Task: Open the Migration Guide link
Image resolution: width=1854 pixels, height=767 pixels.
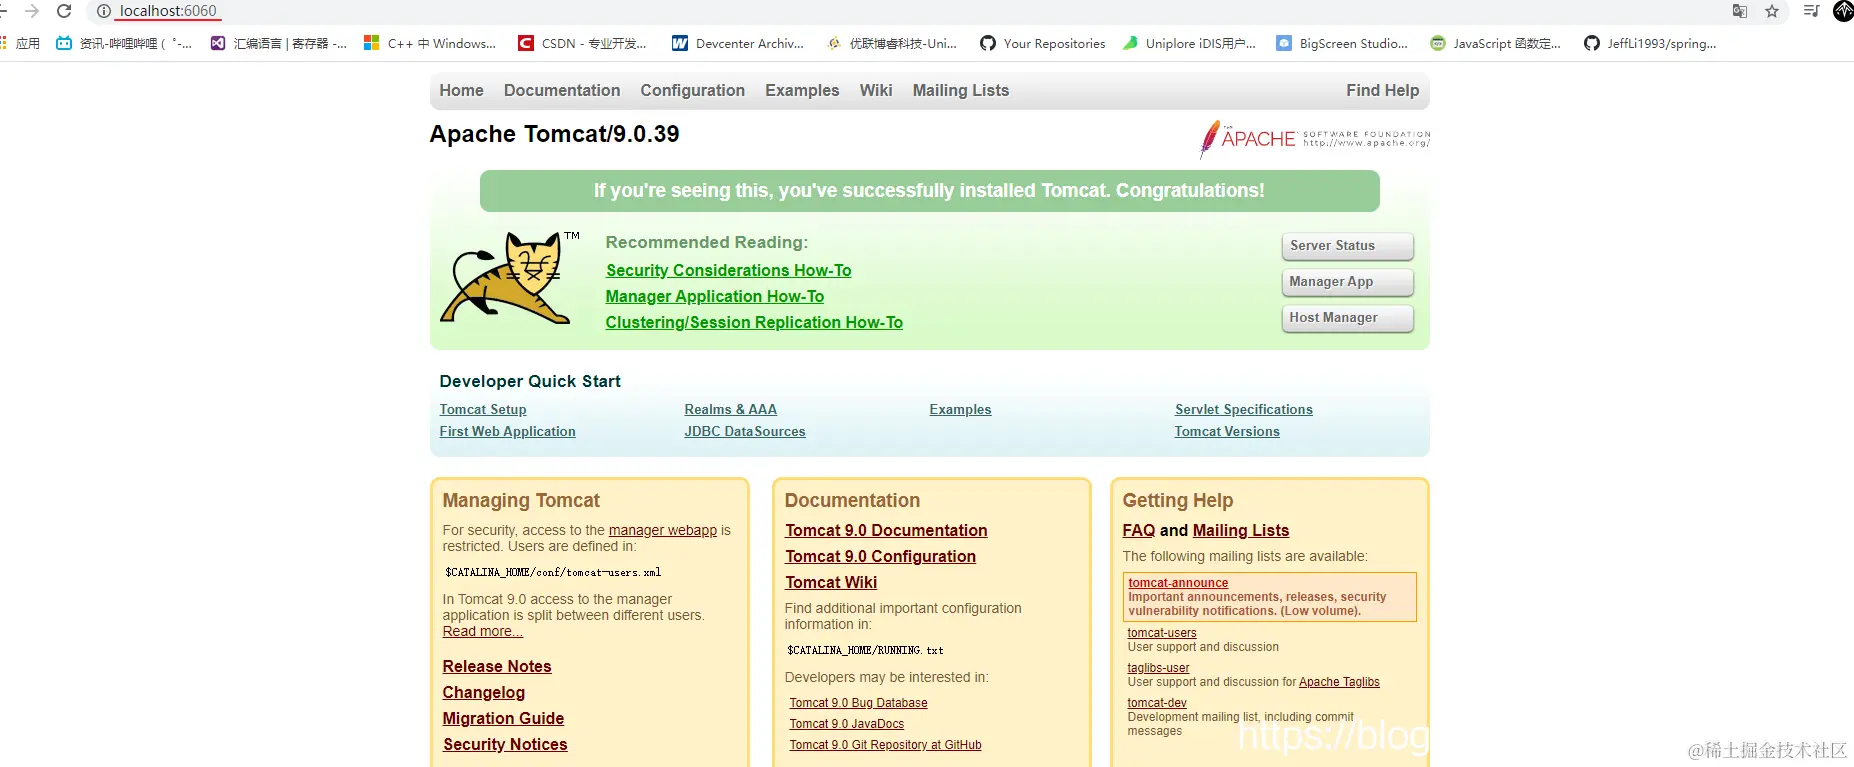Action: coord(503,718)
